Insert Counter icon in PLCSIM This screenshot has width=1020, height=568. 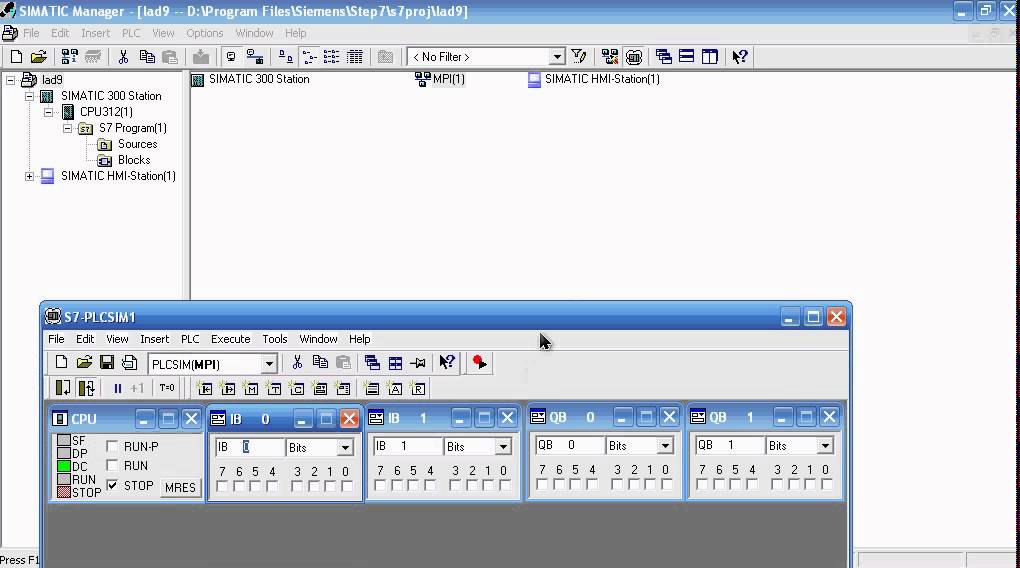297,388
